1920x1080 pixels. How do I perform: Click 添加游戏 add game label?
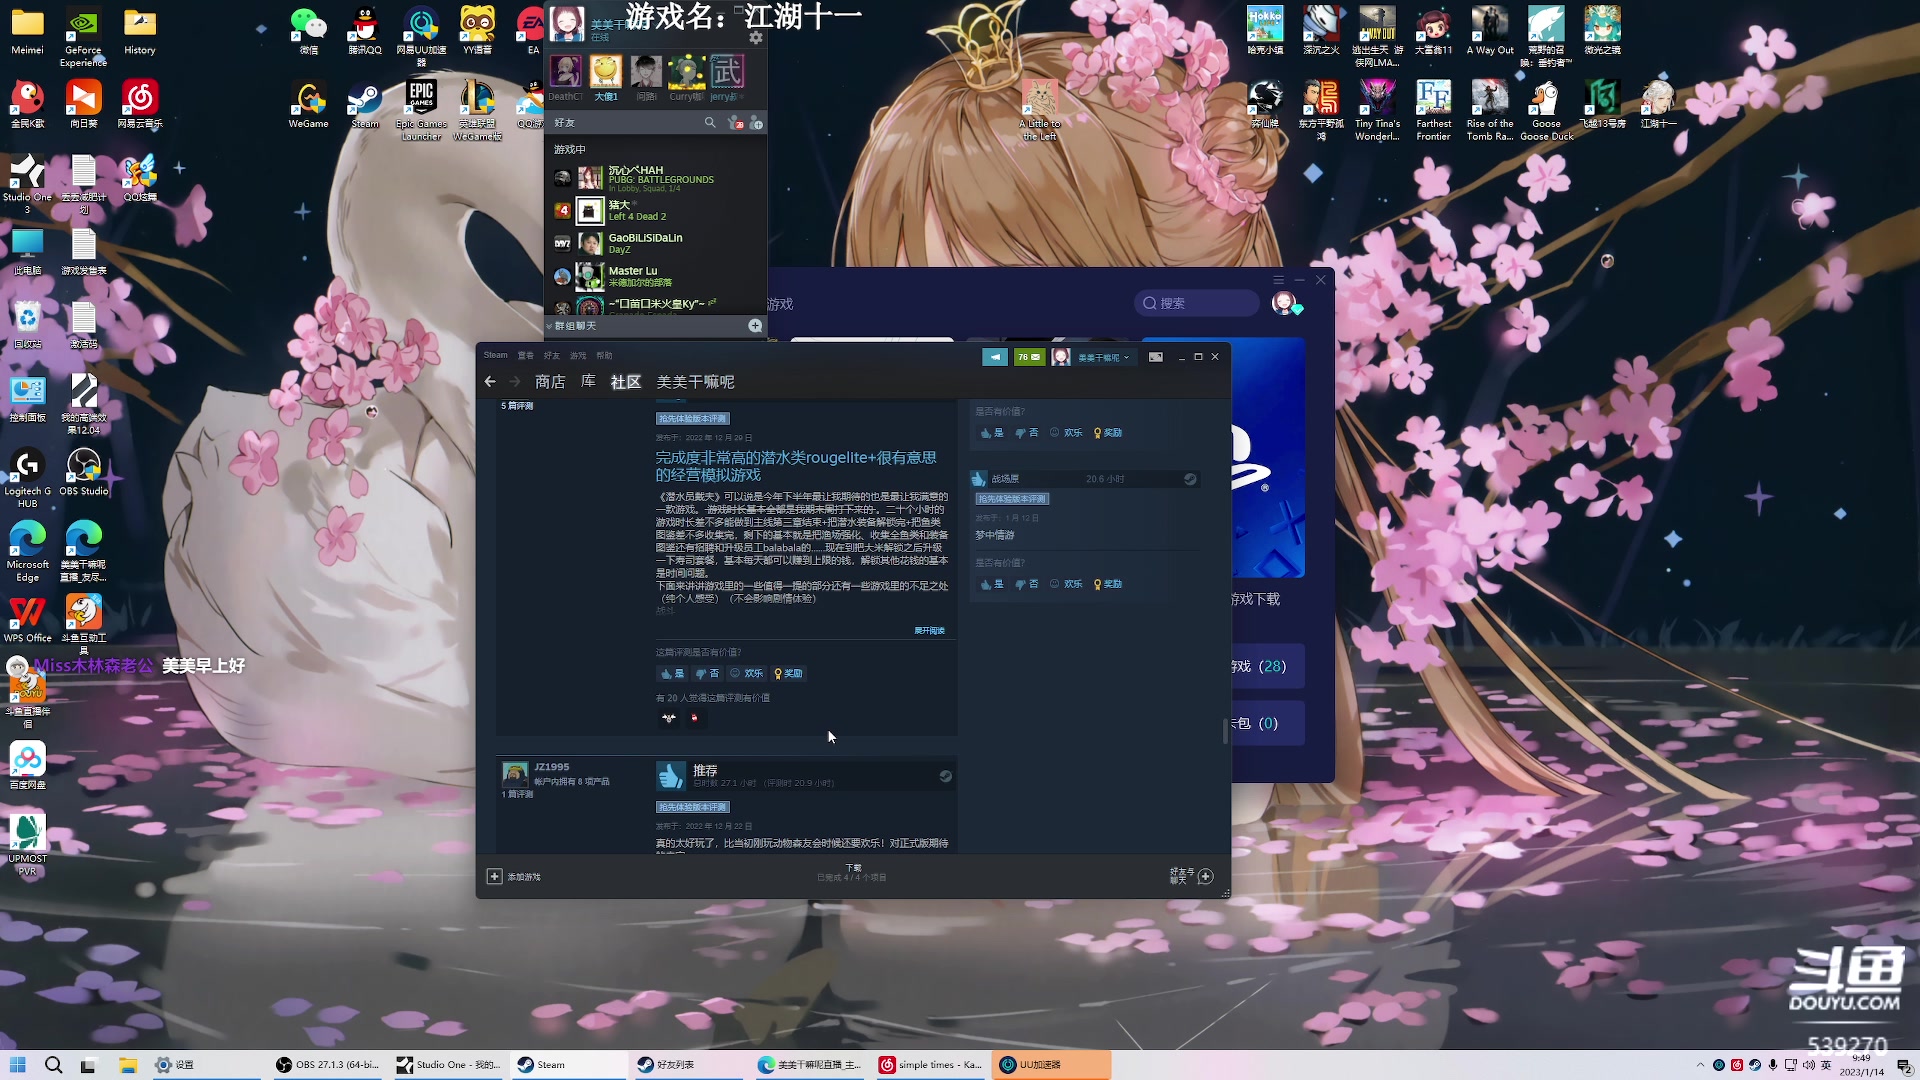[x=524, y=877]
